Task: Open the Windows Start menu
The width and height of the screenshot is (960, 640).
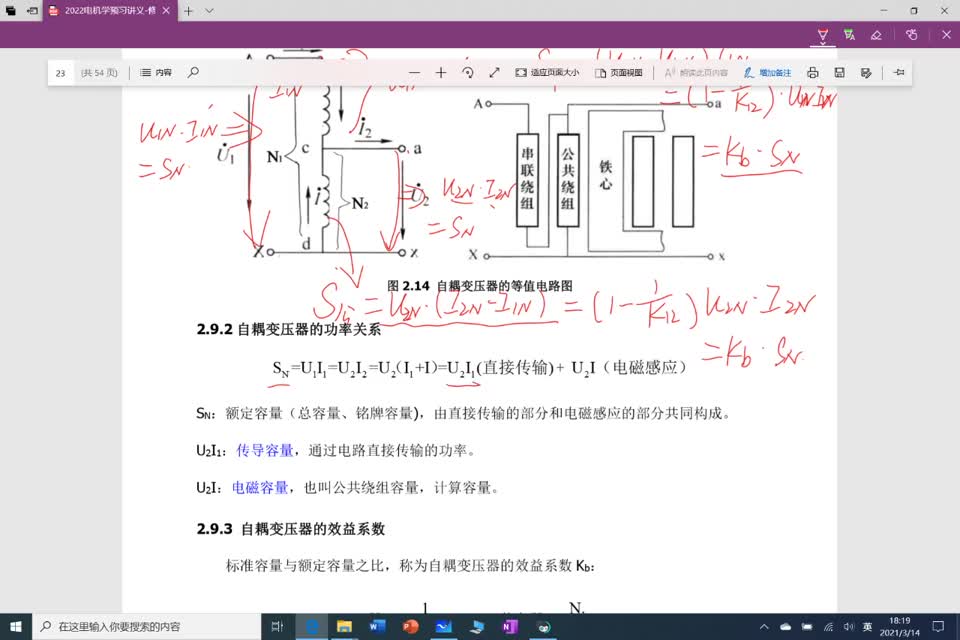Action: [x=16, y=627]
